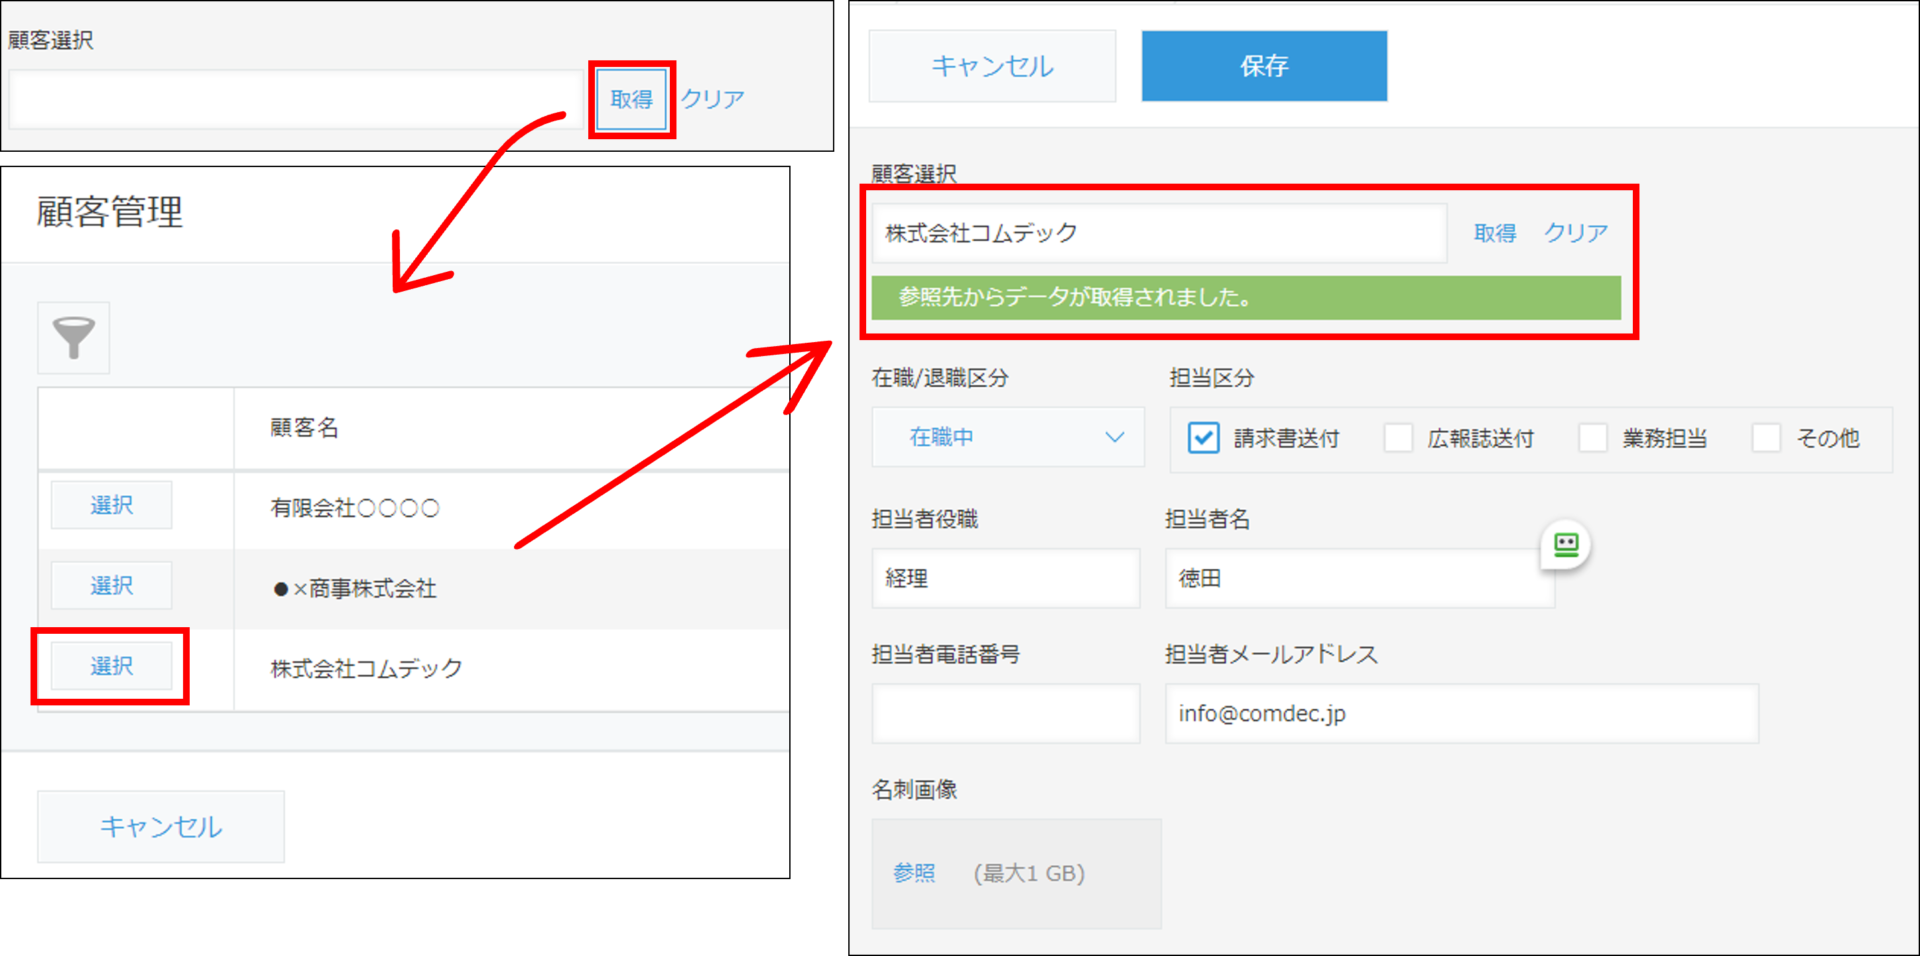1920x956 pixels.
Task: Click the 取得 button in the top-left panel
Action: [x=631, y=99]
